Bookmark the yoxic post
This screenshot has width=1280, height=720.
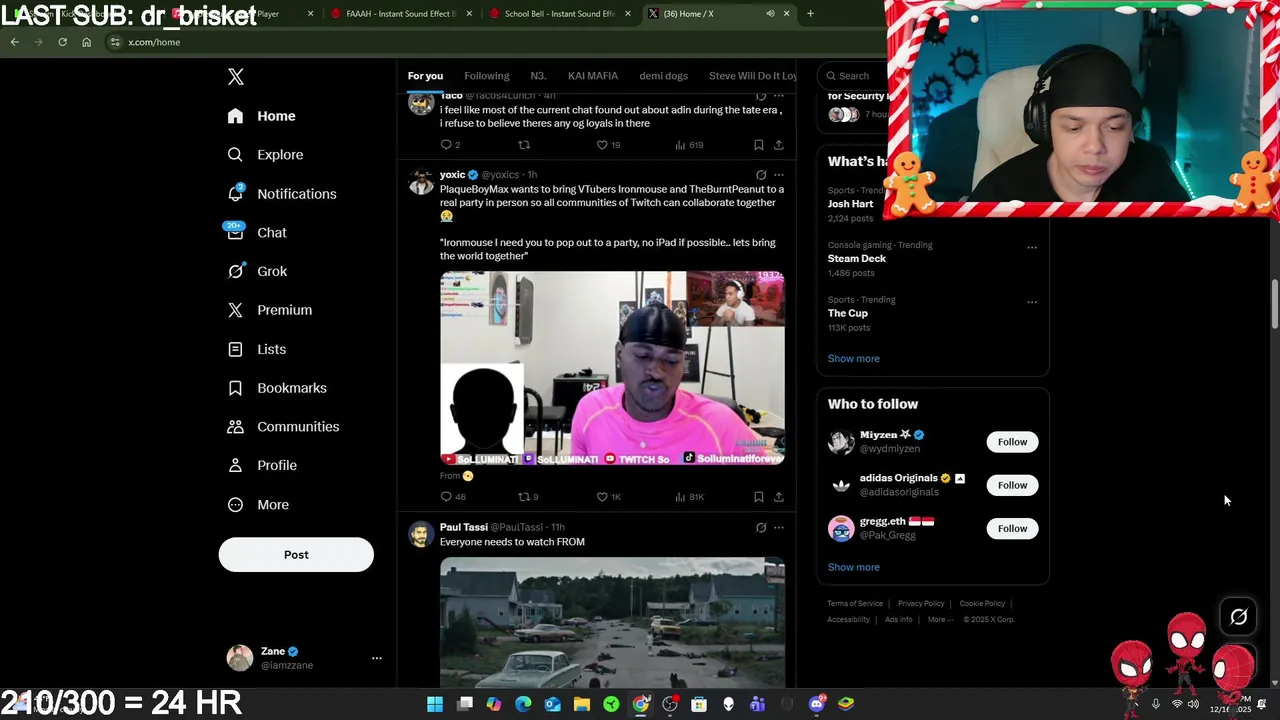(x=759, y=497)
